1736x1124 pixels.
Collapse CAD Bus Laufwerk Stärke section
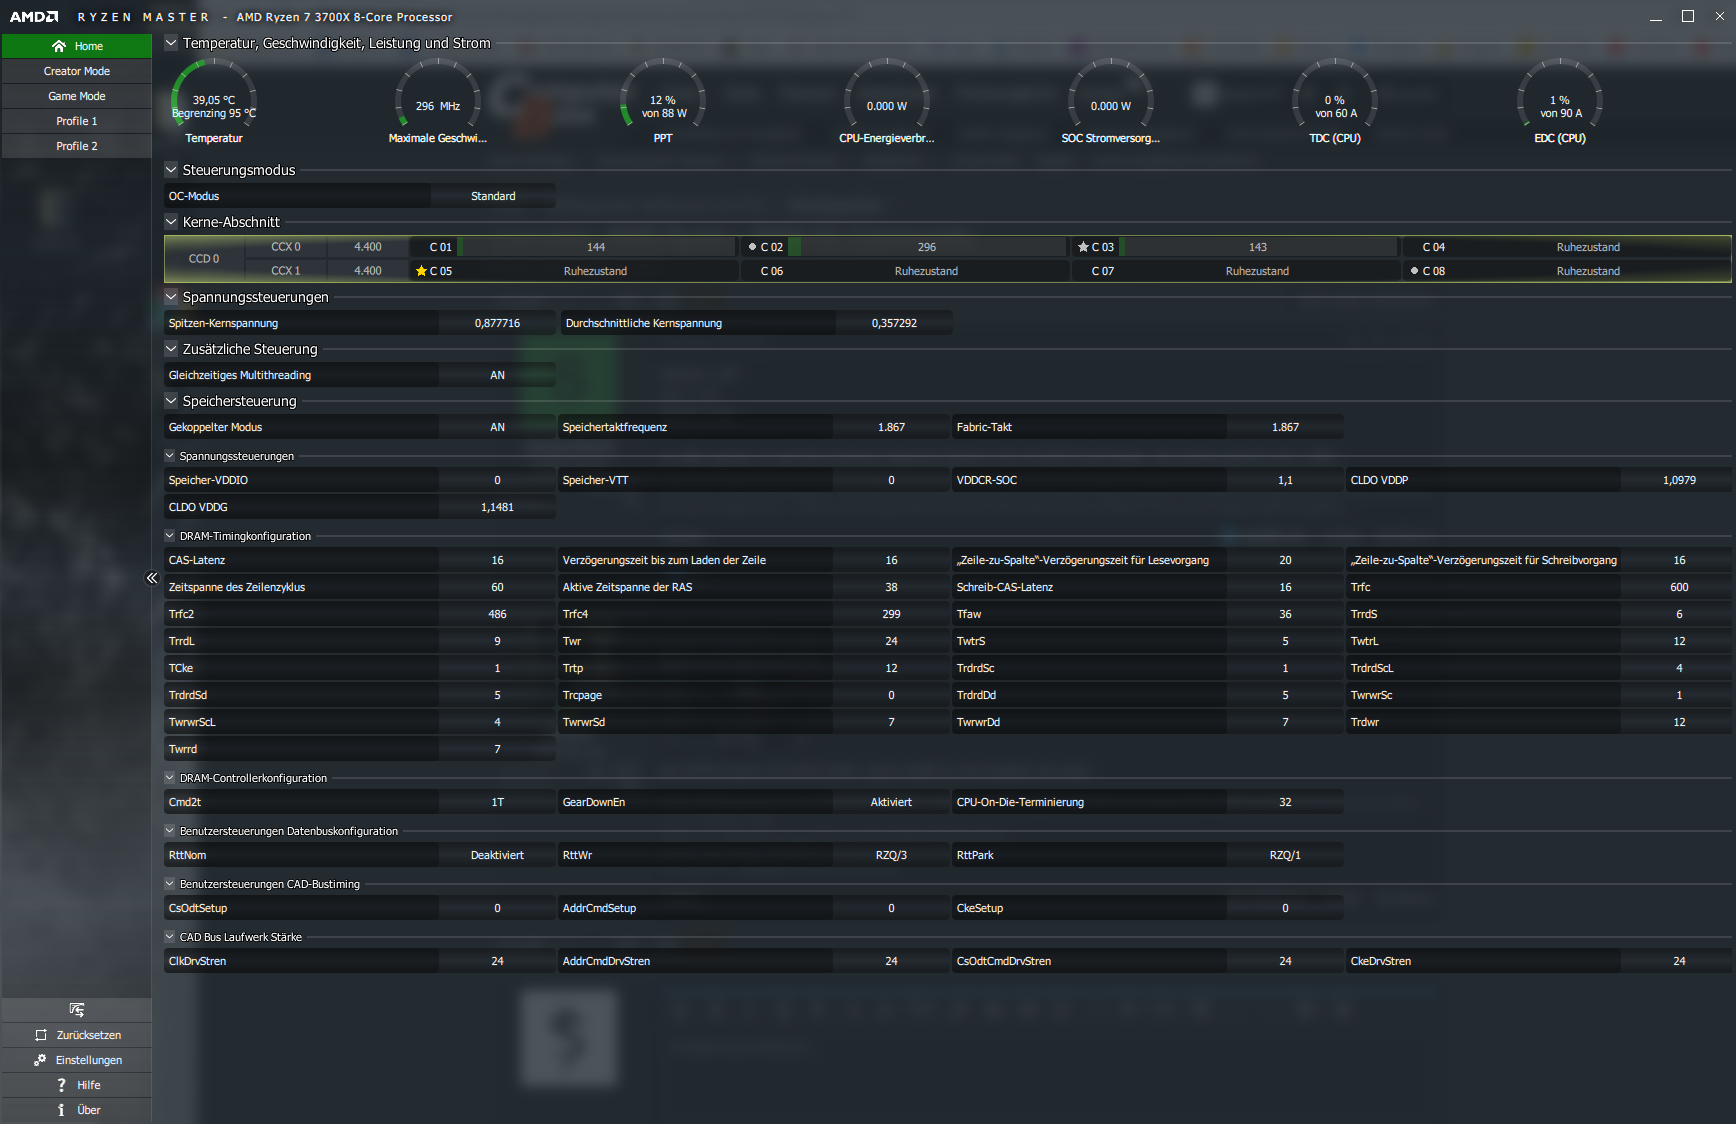coord(170,937)
